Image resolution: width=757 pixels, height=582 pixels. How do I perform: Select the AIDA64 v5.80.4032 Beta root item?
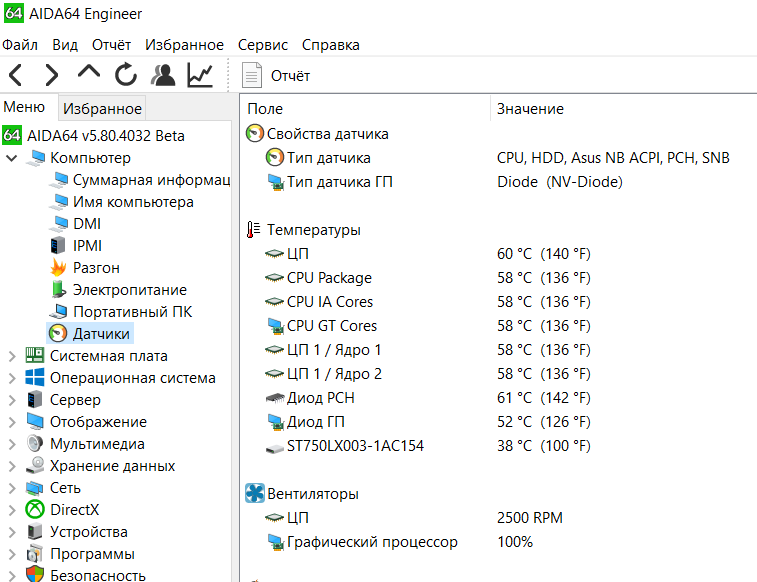coord(94,136)
